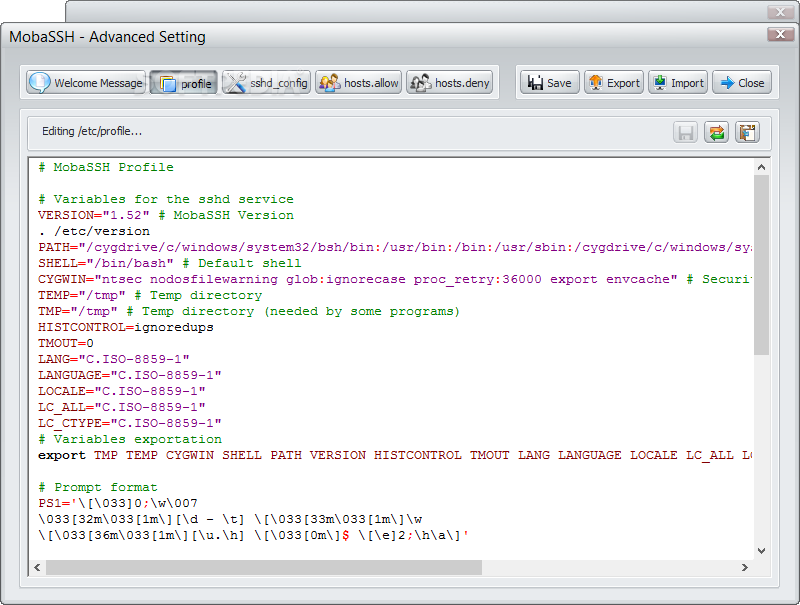This screenshot has height=605, width=800.
Task: Click the 'export' keyword line
Action: [395, 455]
